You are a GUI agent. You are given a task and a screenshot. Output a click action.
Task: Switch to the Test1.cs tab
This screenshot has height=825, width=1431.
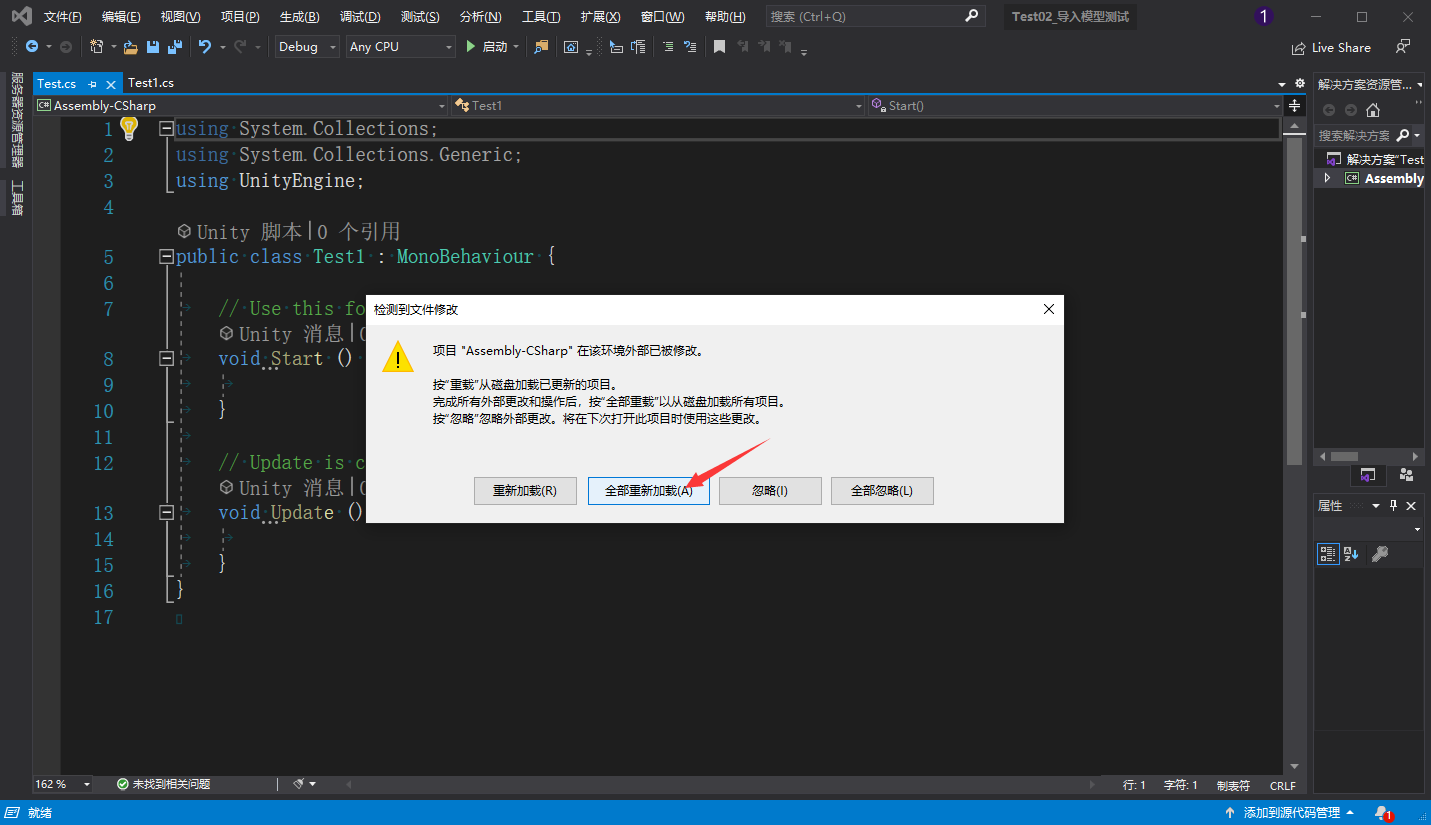(151, 83)
